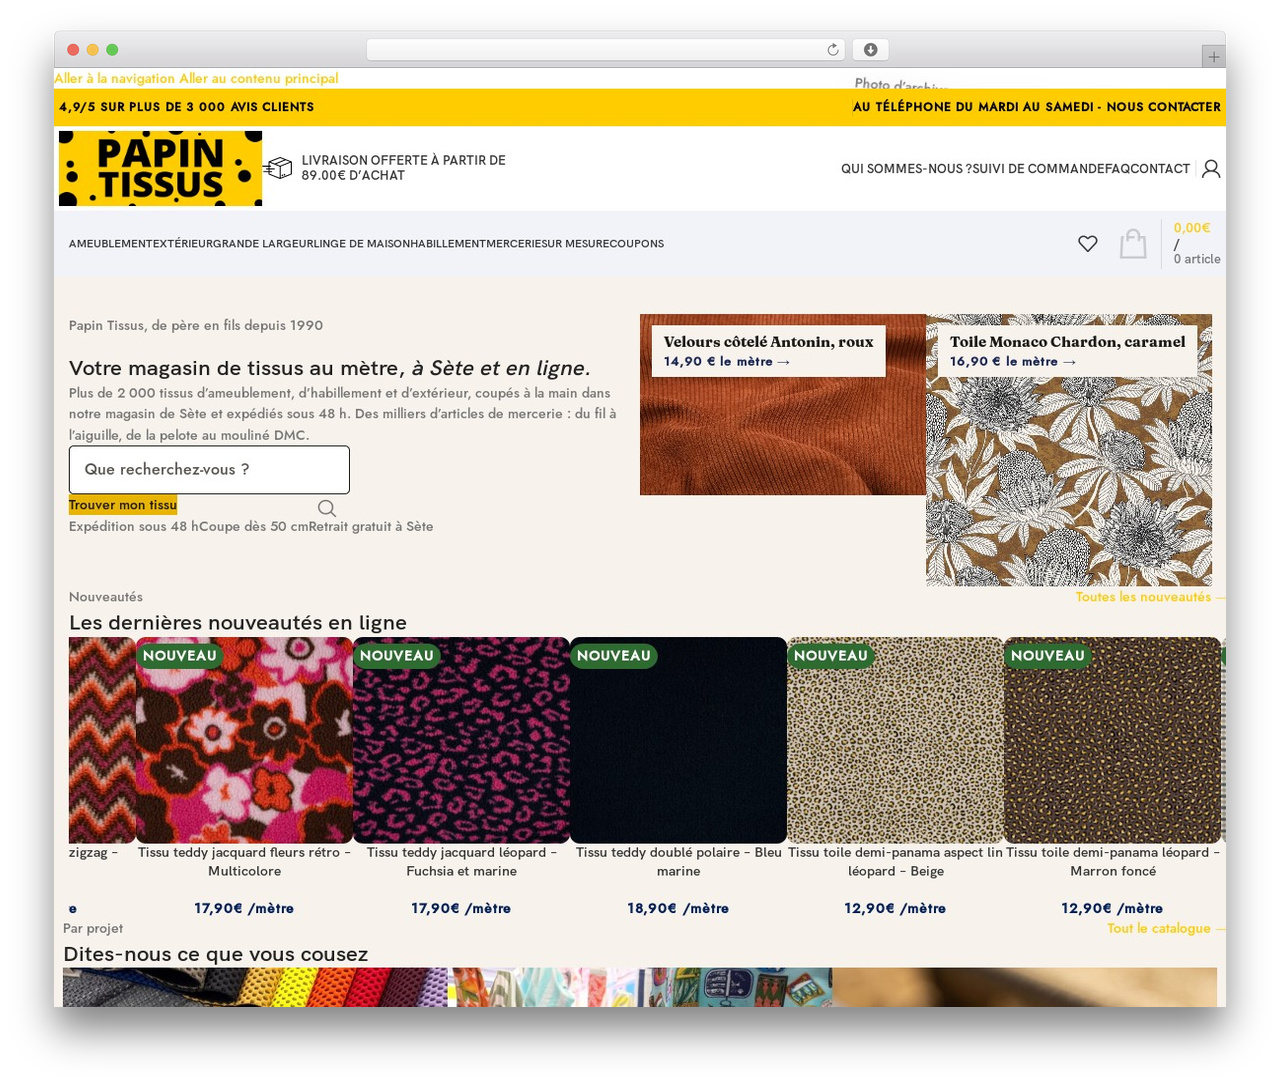Click Tissu toile demi-panama léopard Beige title
Viewport: 1280px width, 1084px height.
pos(895,862)
